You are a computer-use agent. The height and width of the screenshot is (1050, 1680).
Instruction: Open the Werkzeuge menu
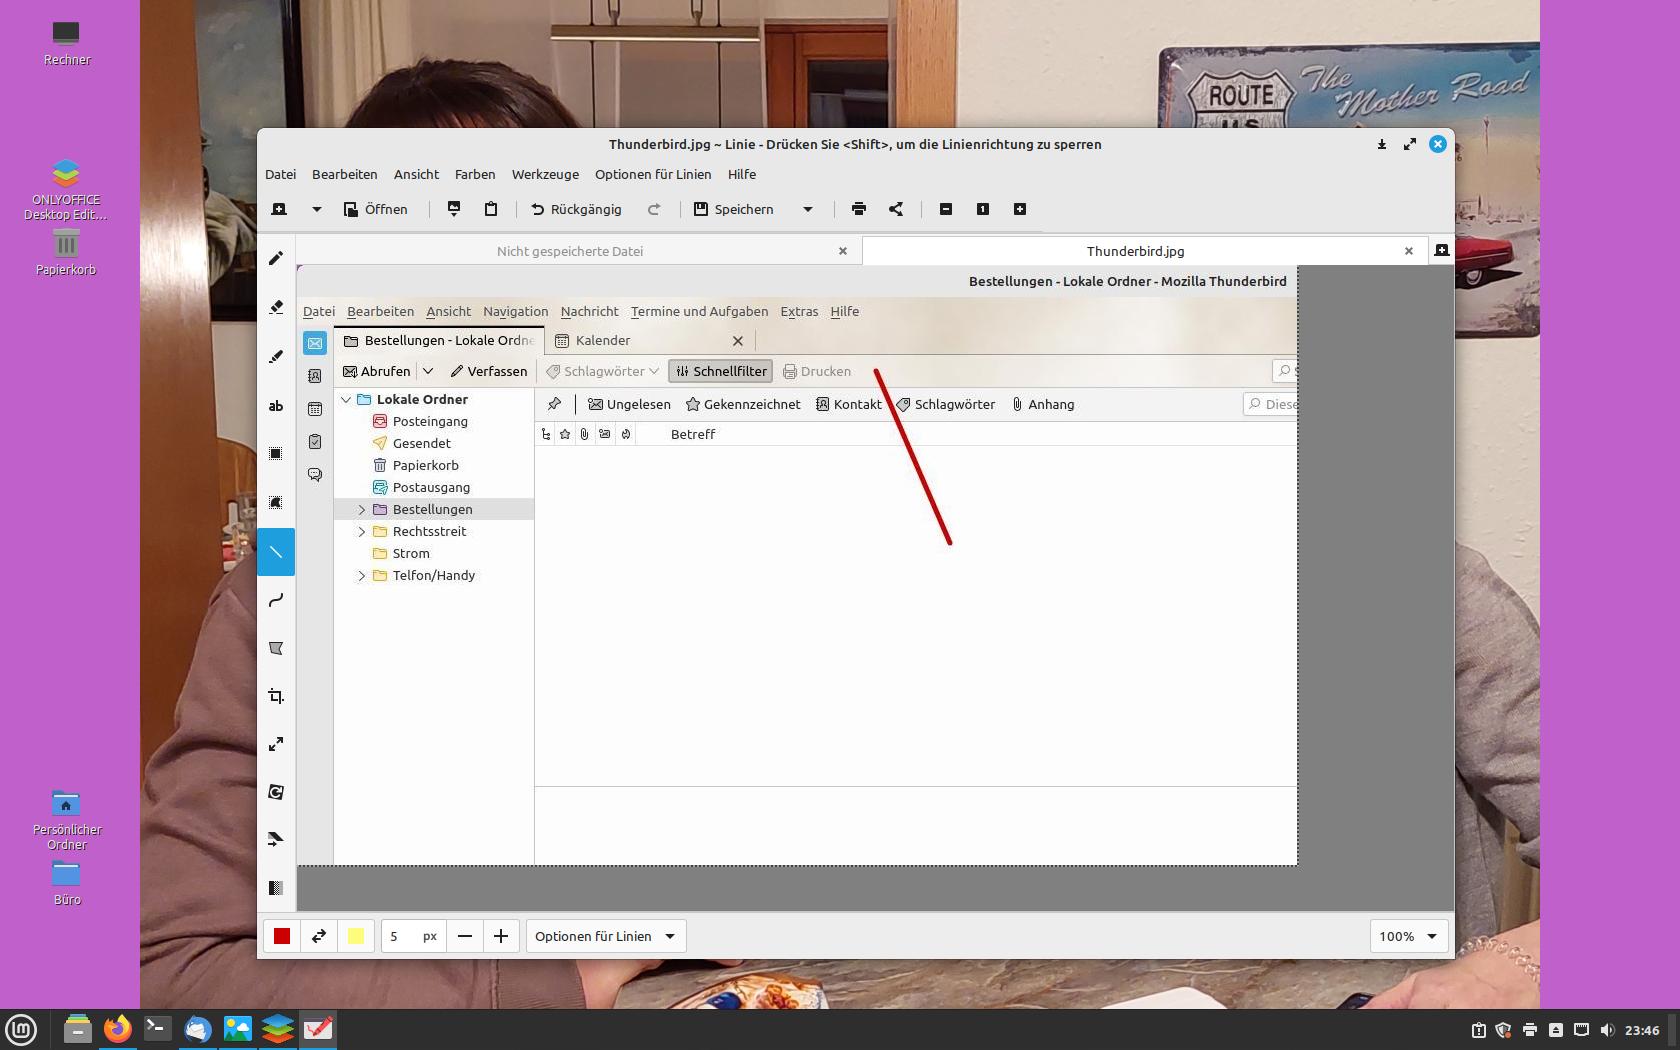545,174
